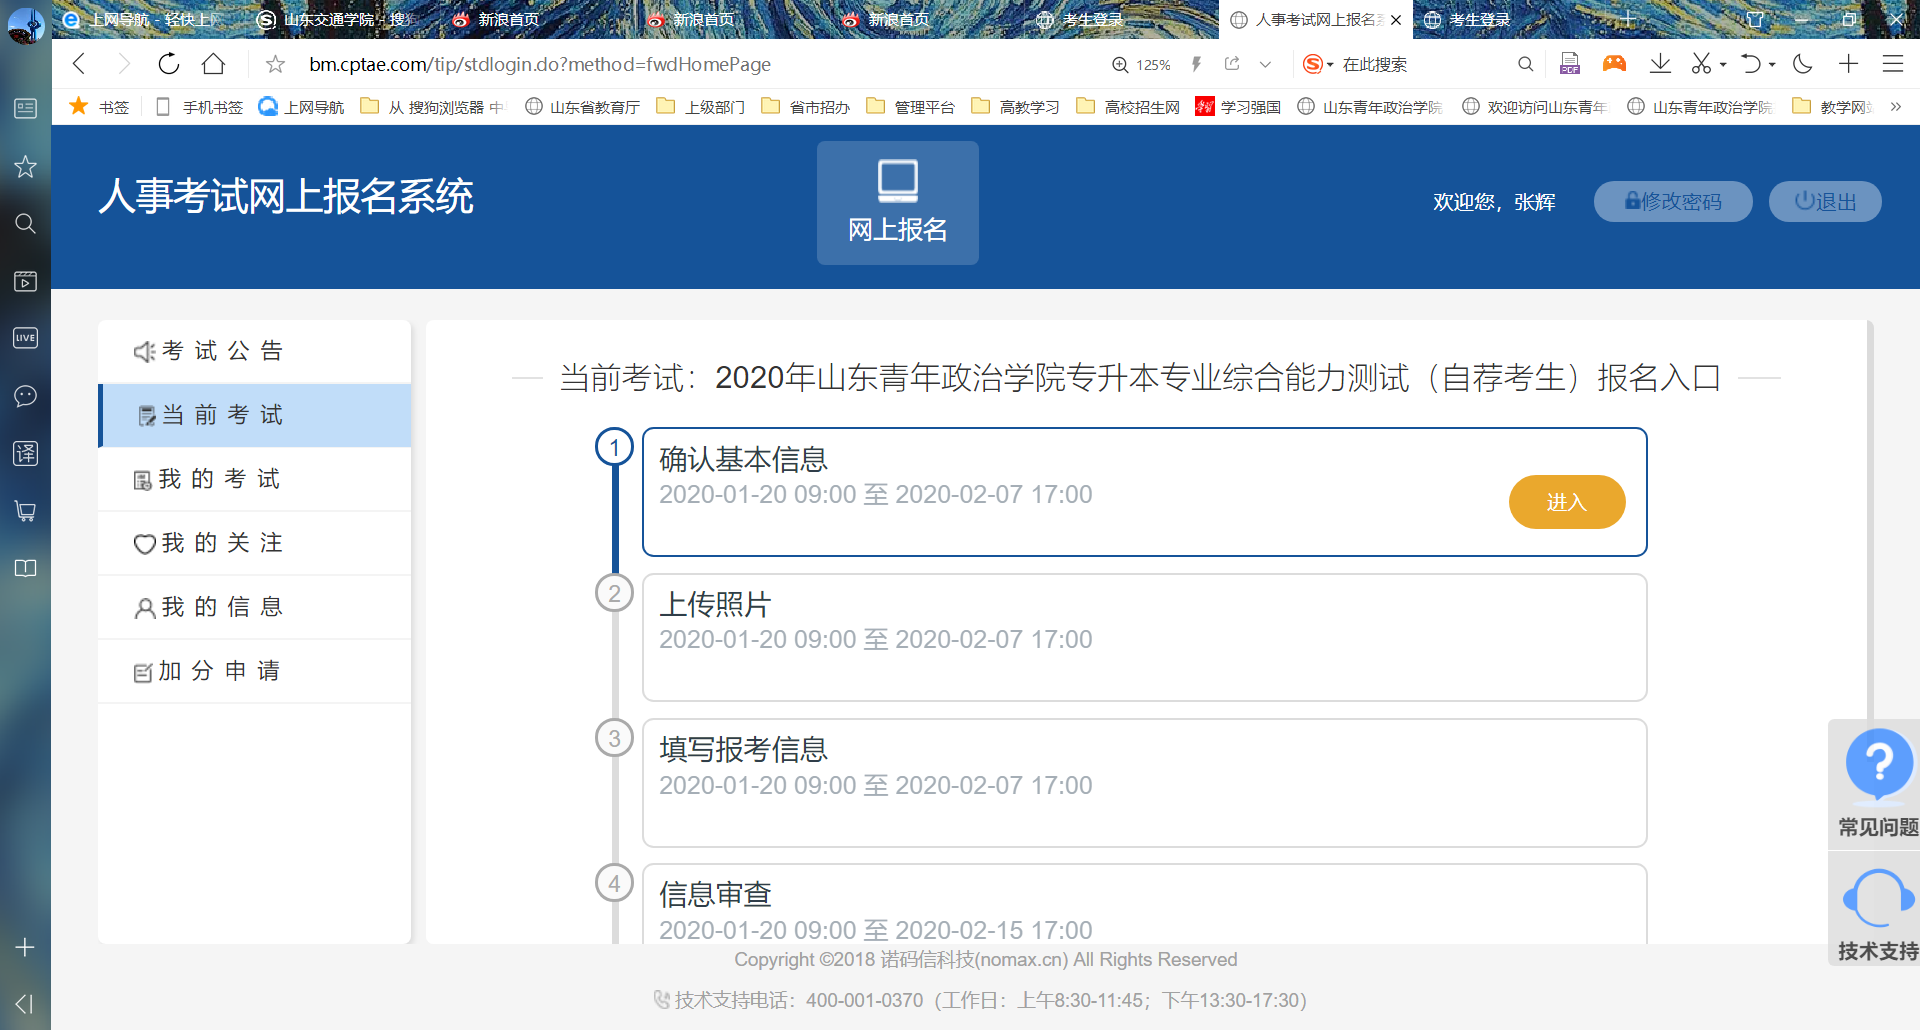
Task: Open sidebar shopping cart icon
Action: click(25, 511)
